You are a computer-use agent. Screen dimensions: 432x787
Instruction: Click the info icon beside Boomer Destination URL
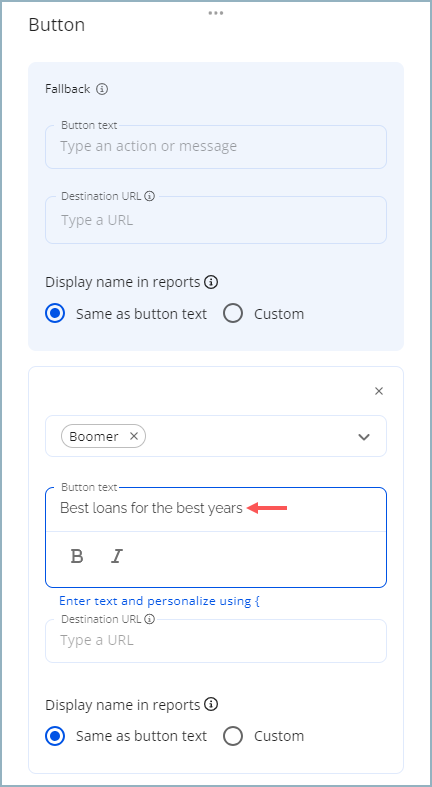click(149, 619)
